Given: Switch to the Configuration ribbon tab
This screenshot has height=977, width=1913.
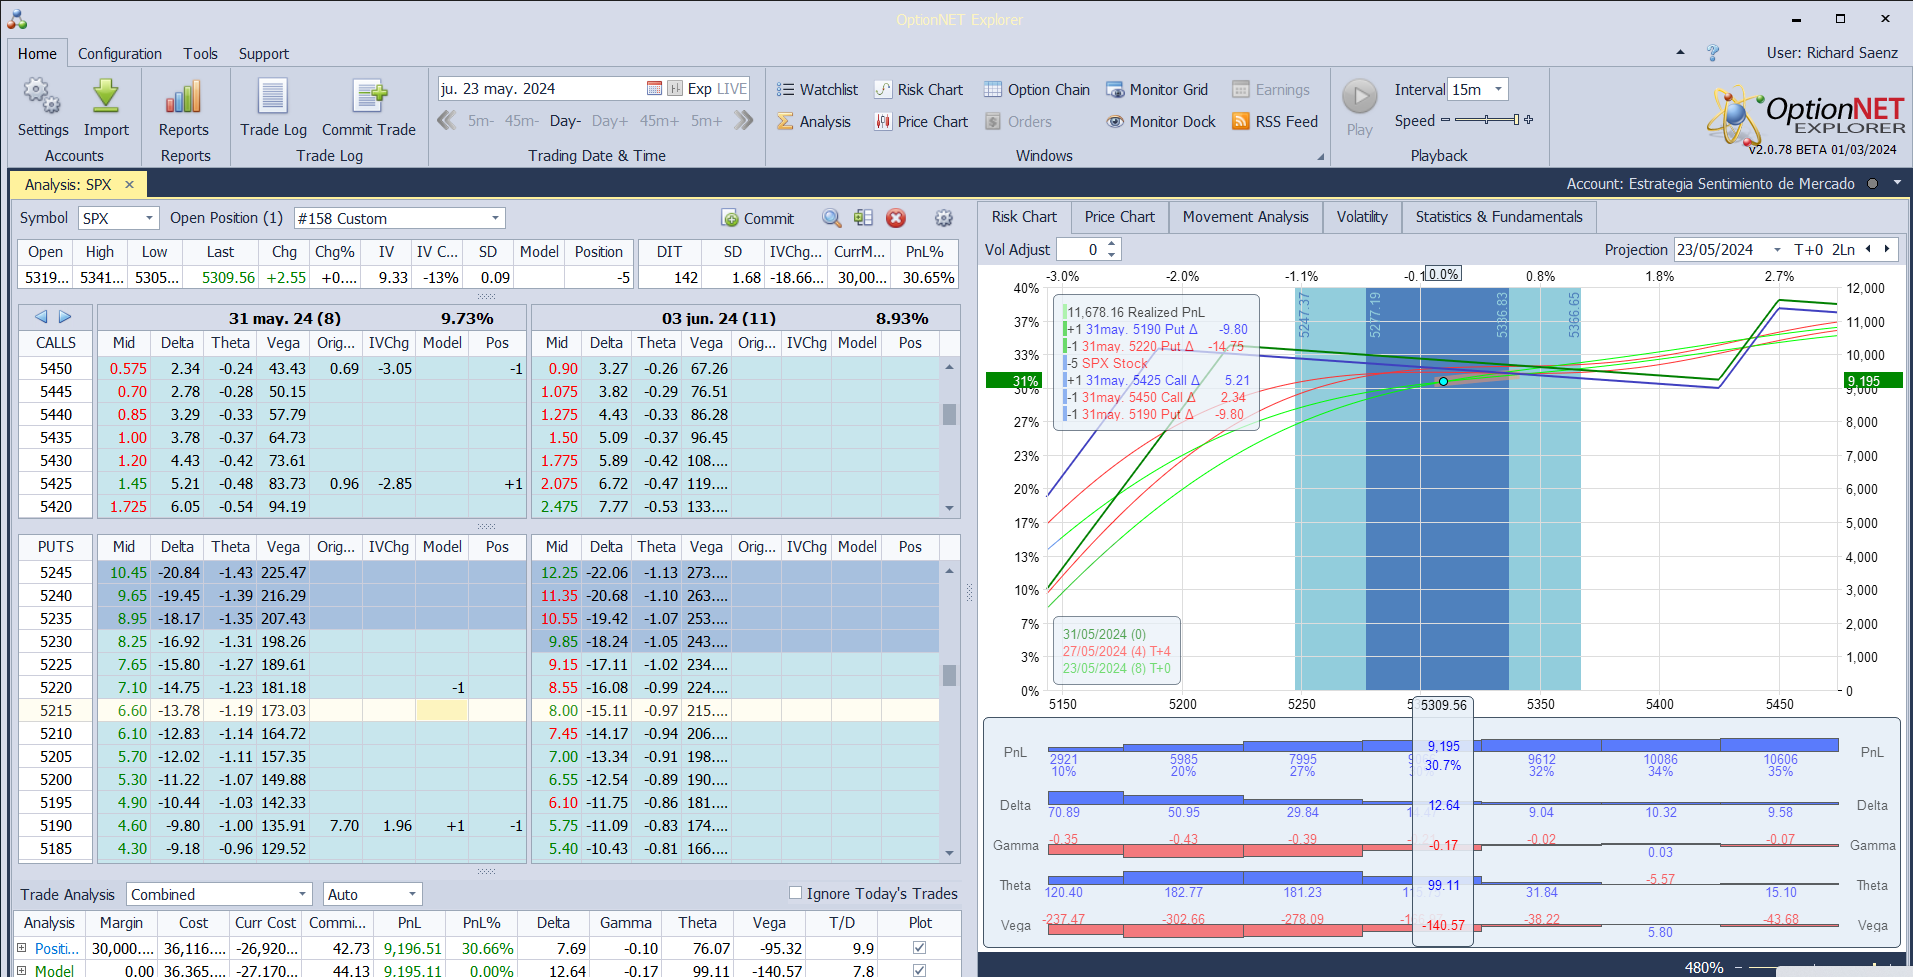Looking at the screenshot, I should click(120, 54).
